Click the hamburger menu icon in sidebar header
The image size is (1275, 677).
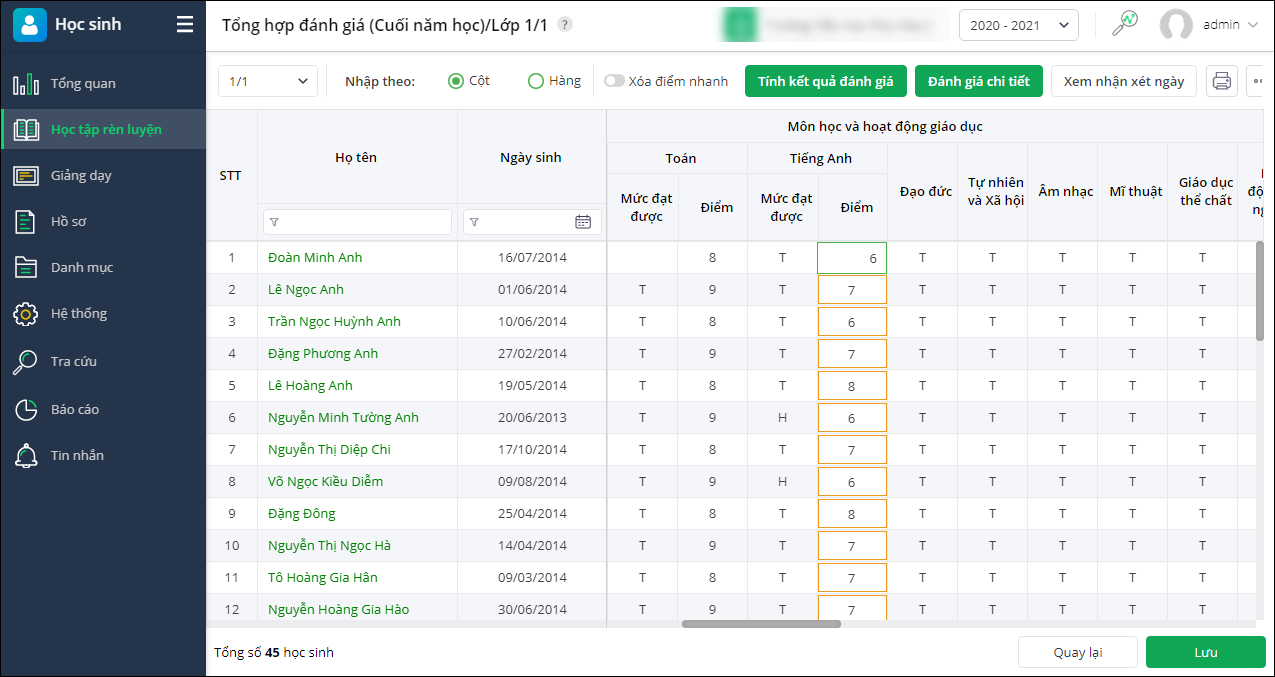click(185, 25)
